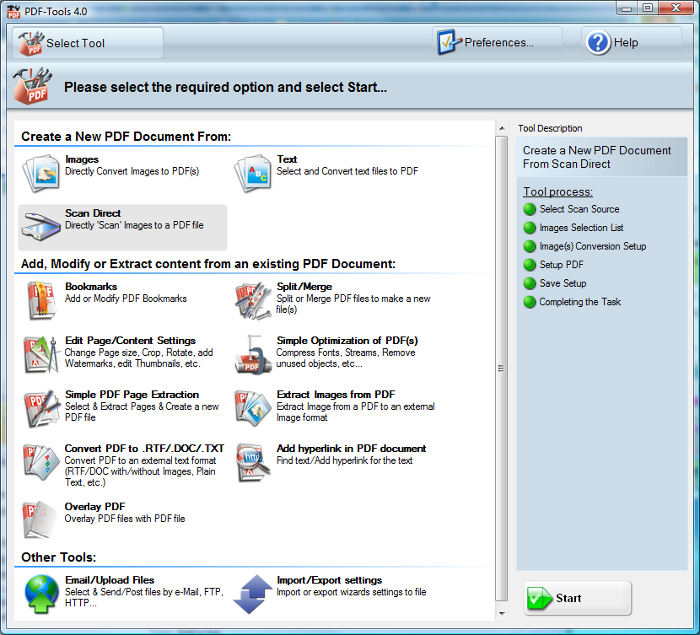Click the Bookmarks tool icon

[x=41, y=301]
